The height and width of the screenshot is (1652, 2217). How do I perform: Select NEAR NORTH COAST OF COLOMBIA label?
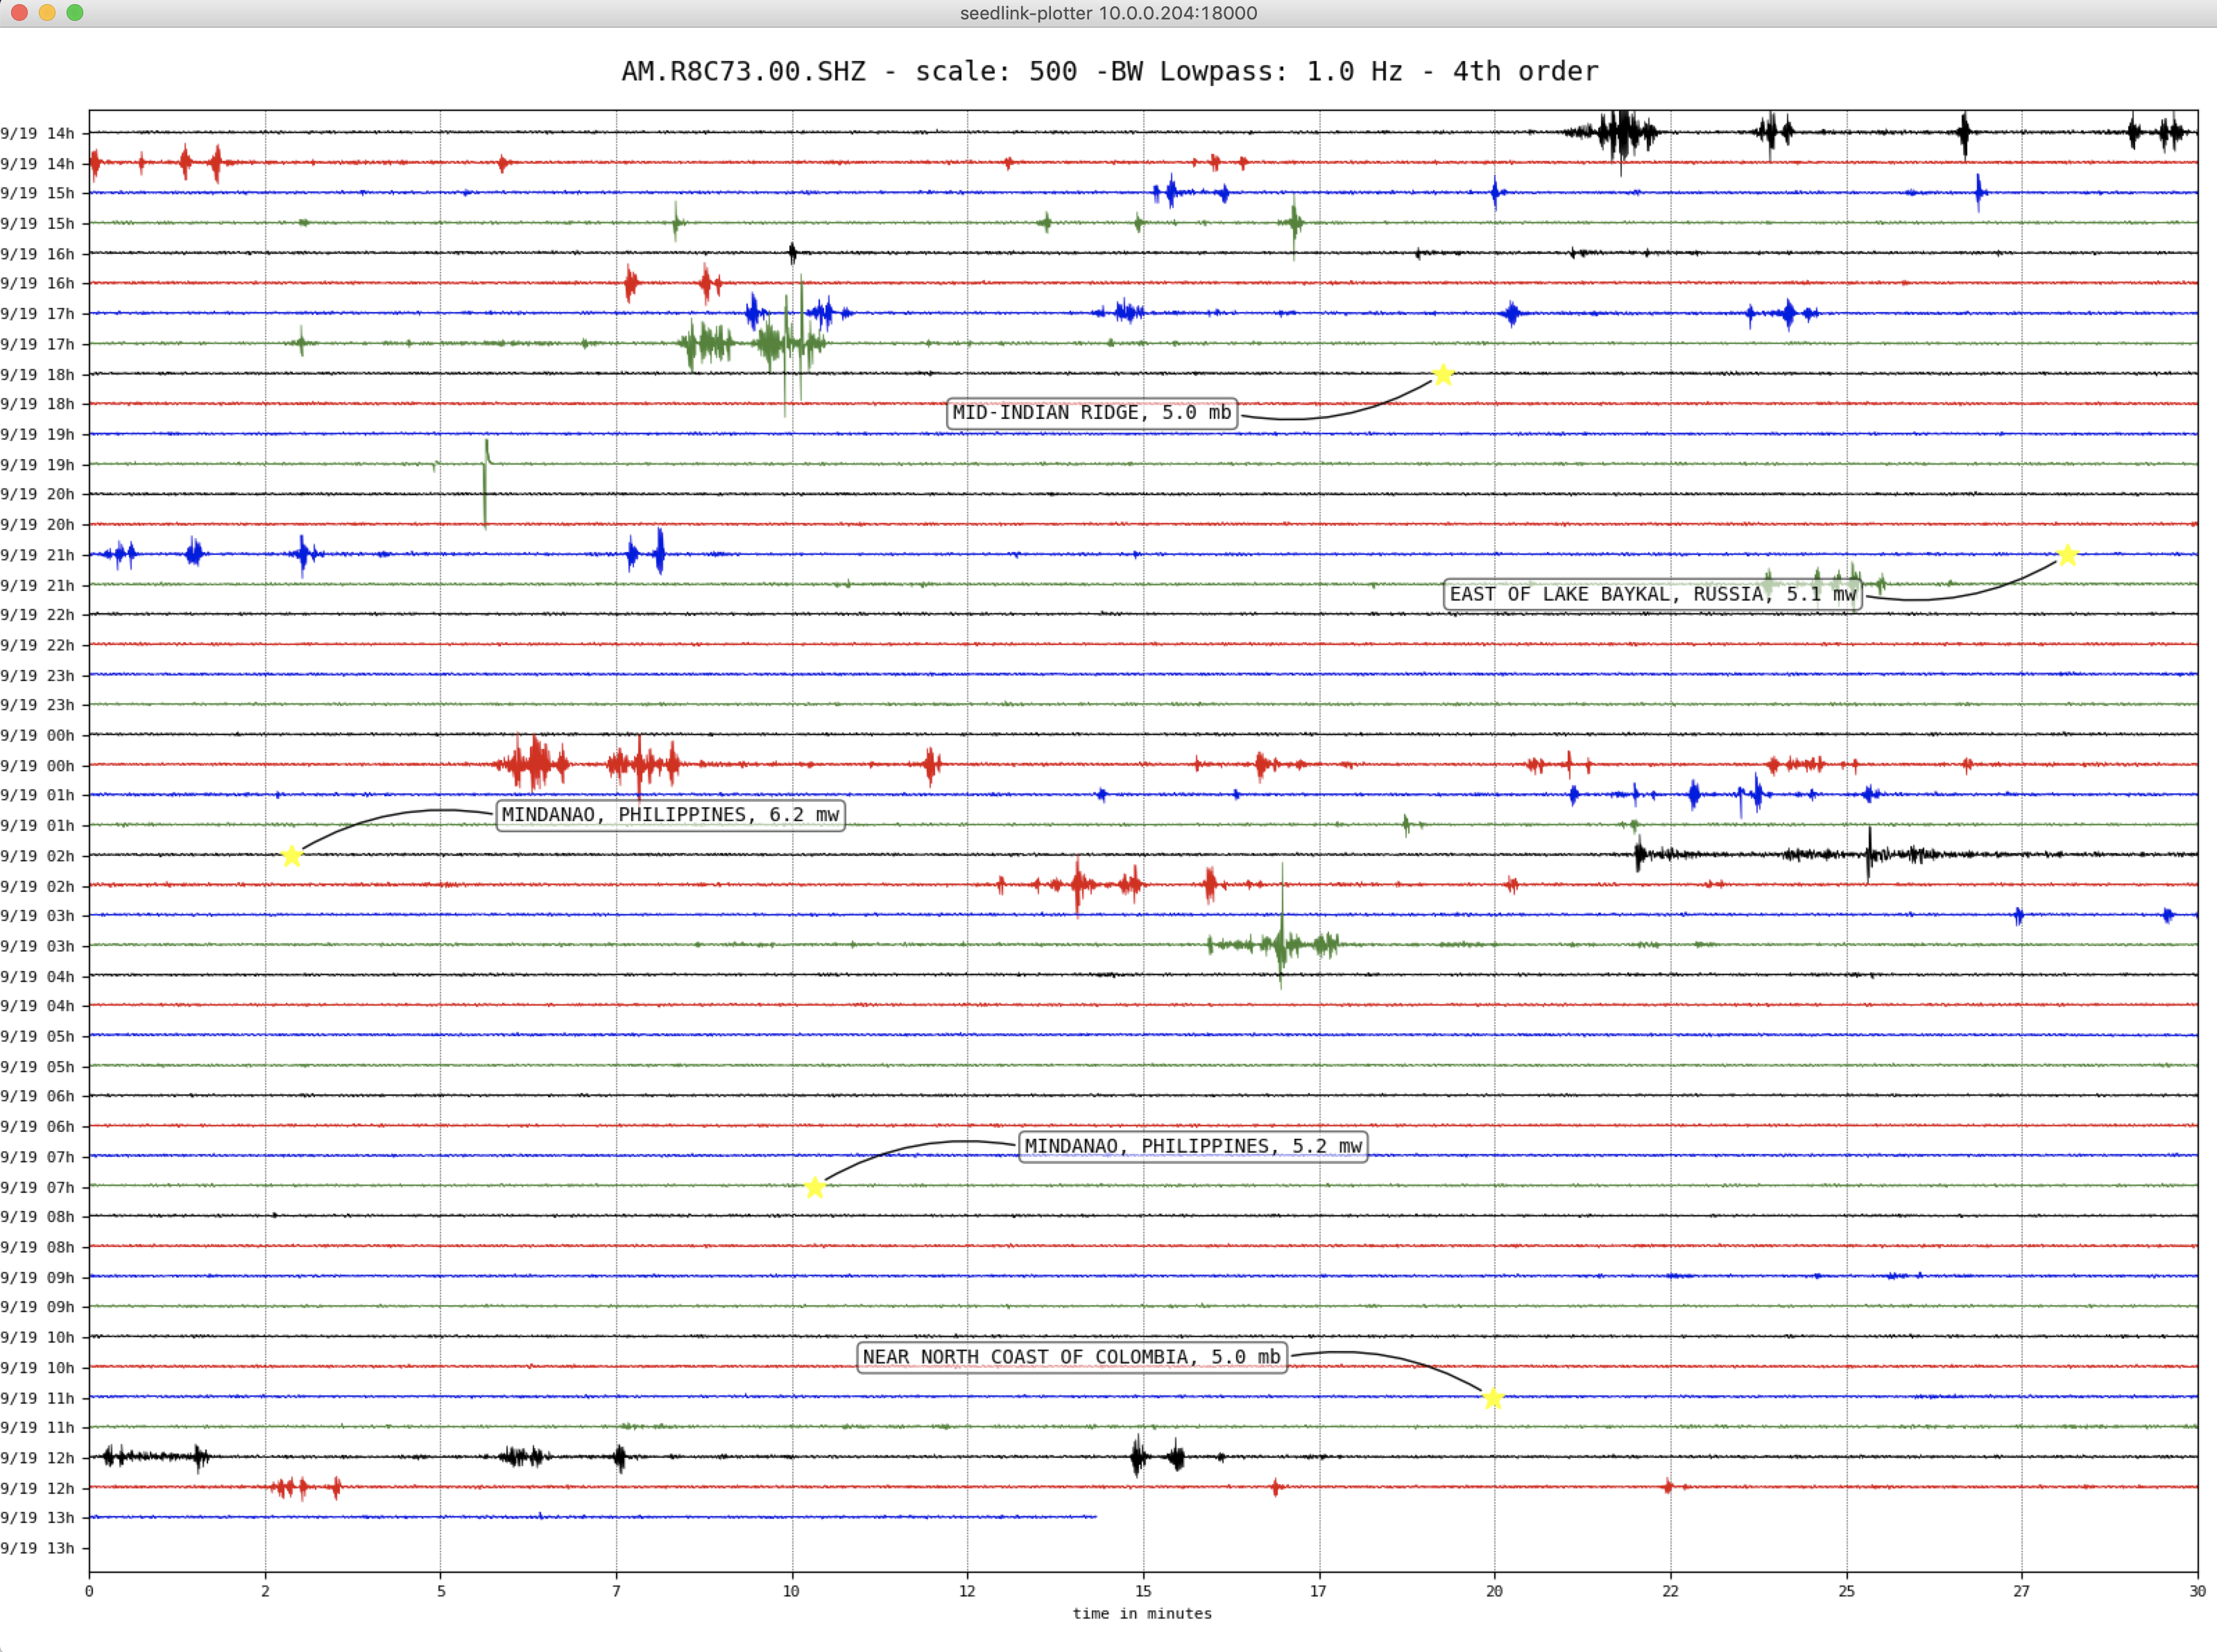pyautogui.click(x=1072, y=1357)
